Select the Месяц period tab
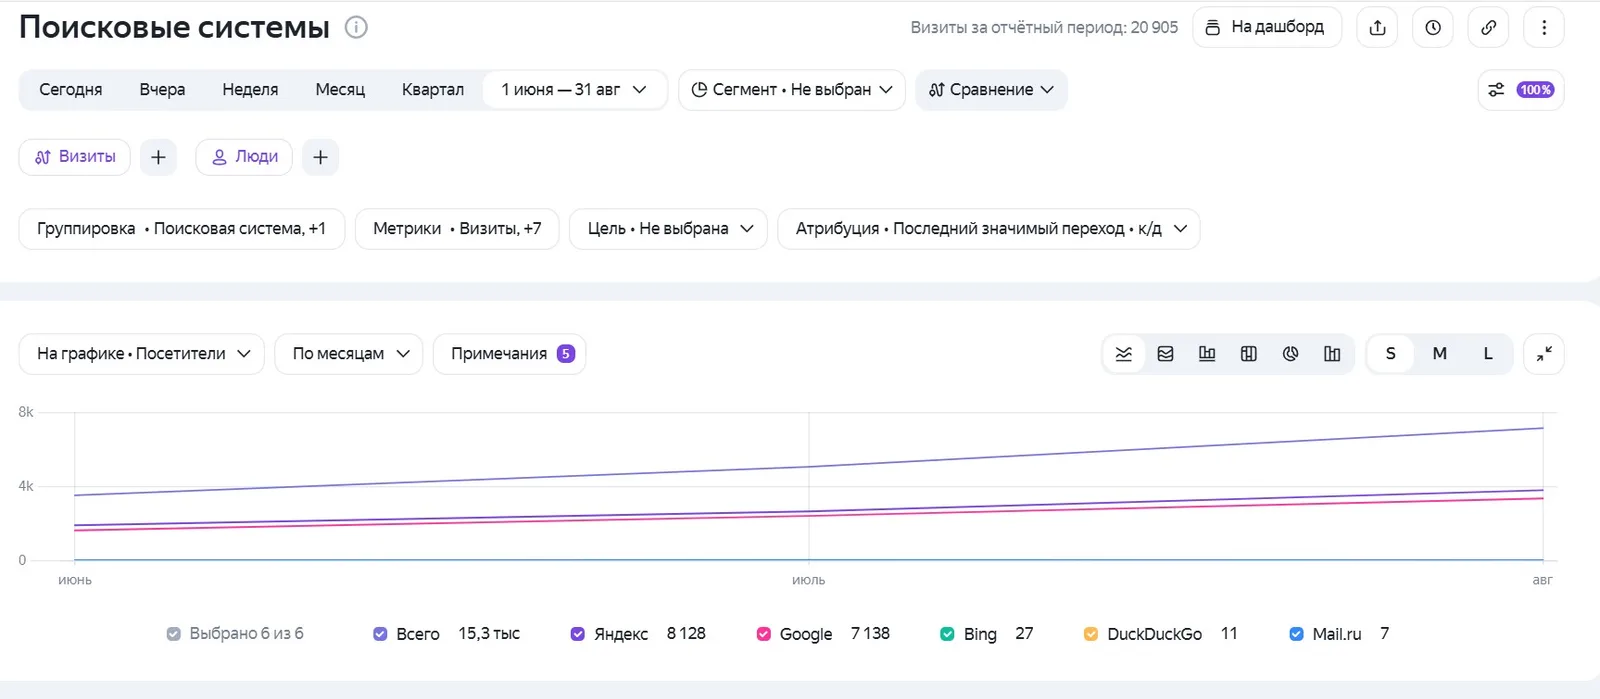This screenshot has height=699, width=1600. 340,90
